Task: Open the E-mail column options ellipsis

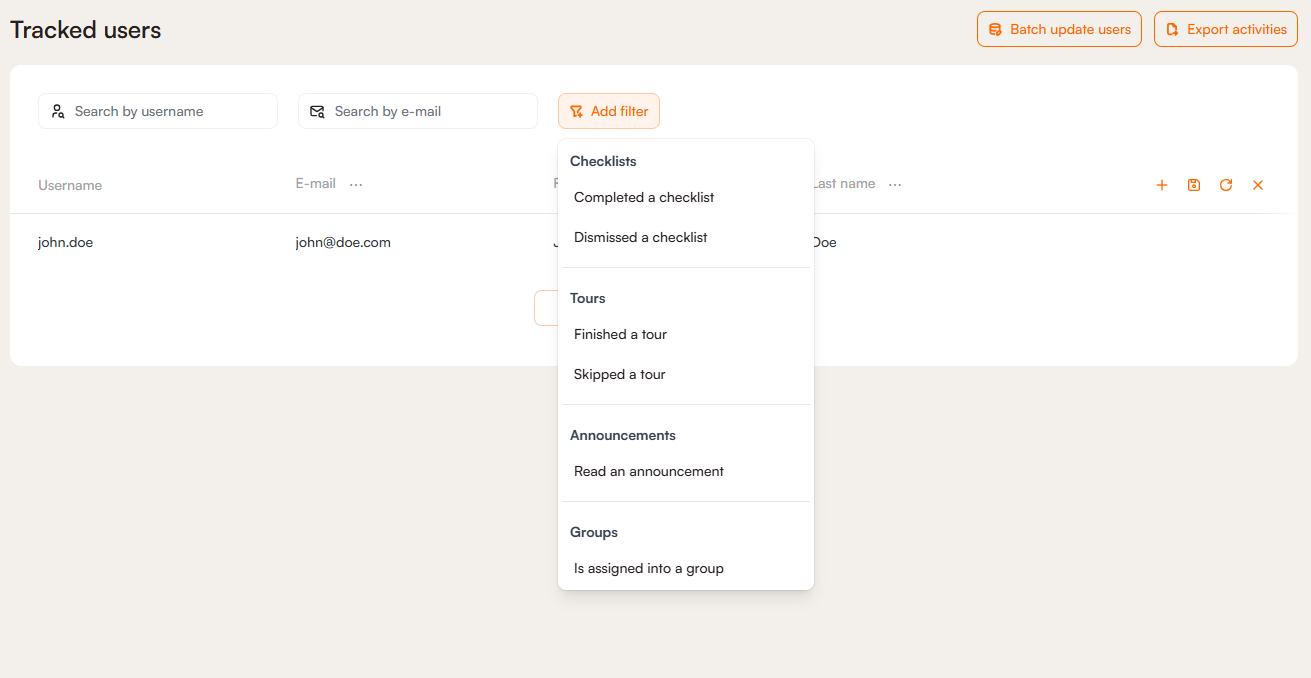Action: pos(356,184)
